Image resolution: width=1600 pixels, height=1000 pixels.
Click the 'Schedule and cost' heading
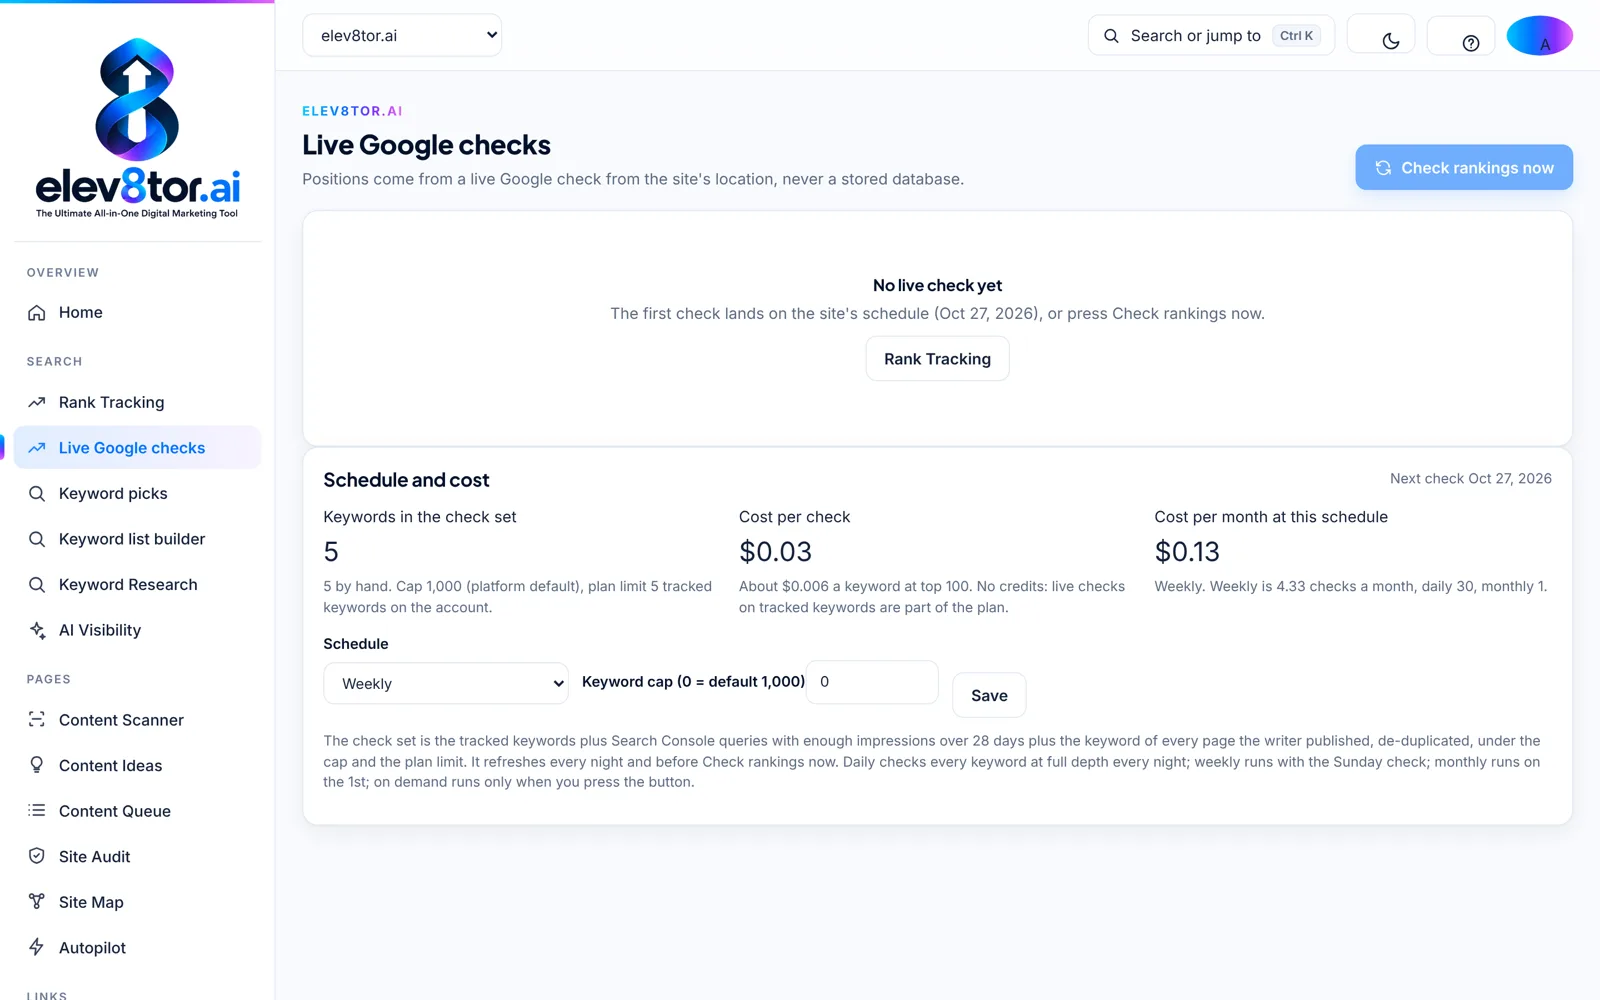tap(406, 480)
